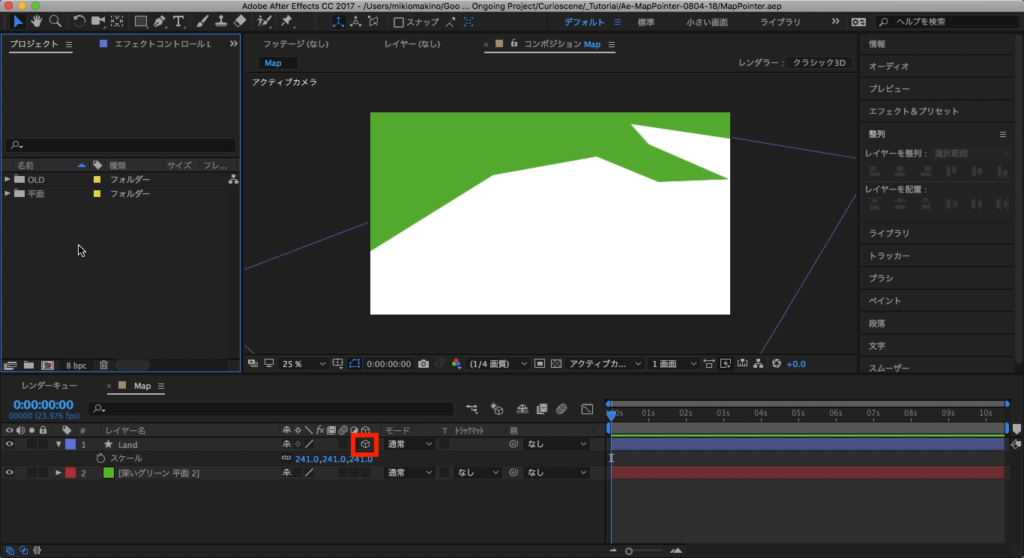Expand the OLD folder in Project panel
The image size is (1024, 558).
coord(8,180)
